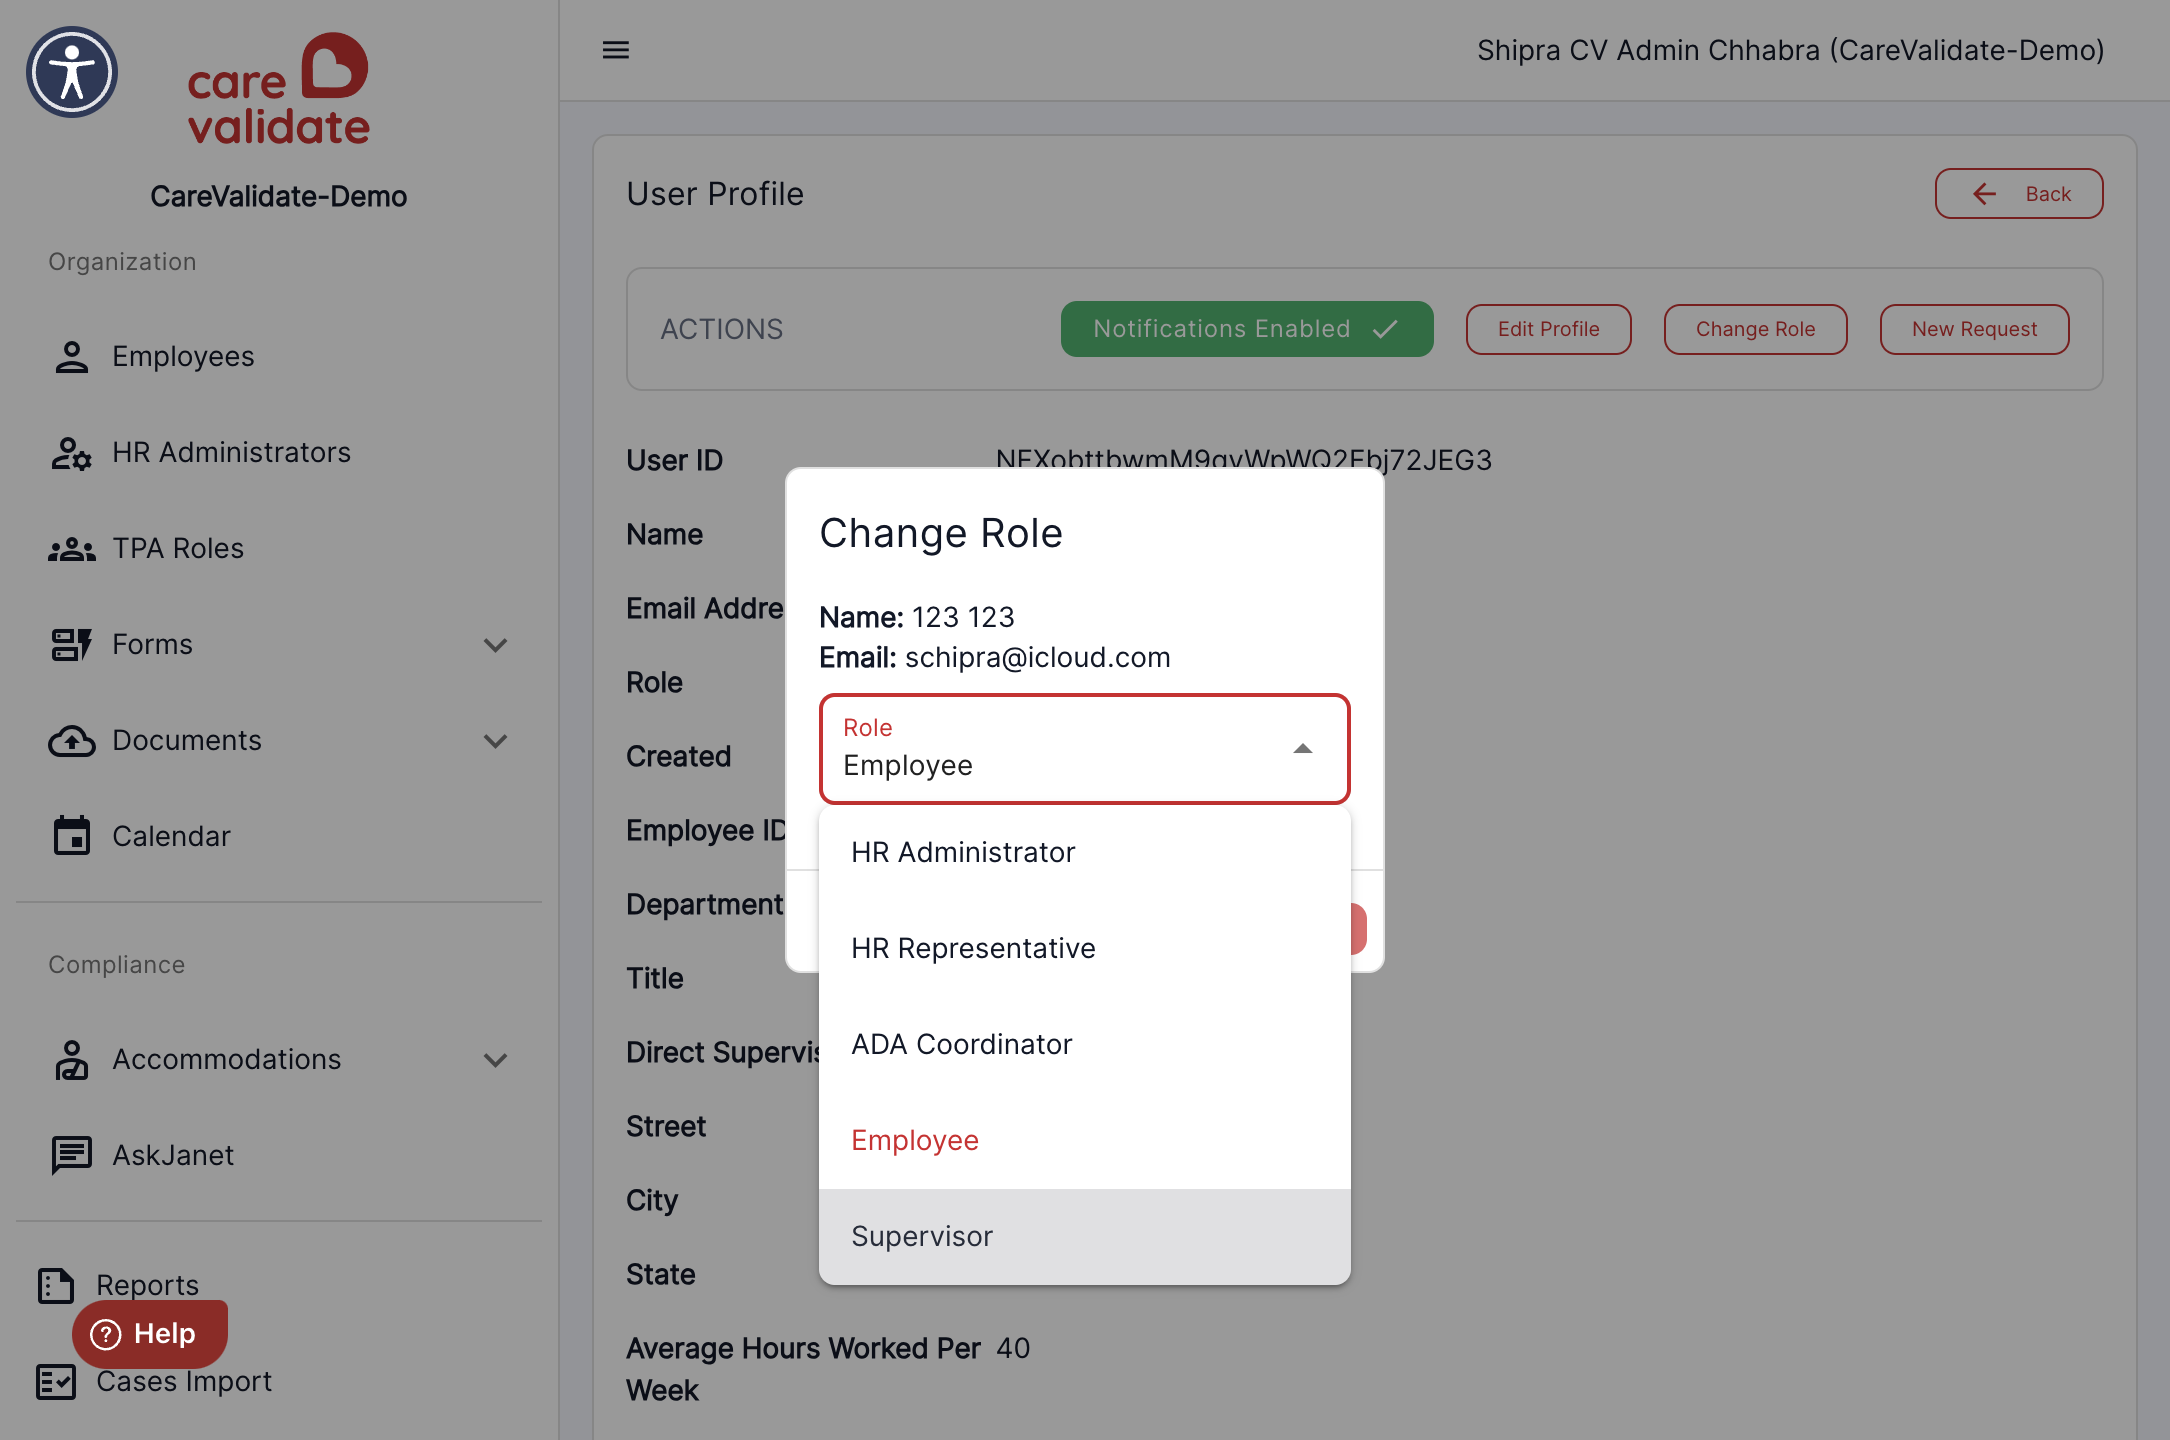This screenshot has height=1440, width=2170.
Task: Select HR Representative from role list
Action: click(1084, 948)
